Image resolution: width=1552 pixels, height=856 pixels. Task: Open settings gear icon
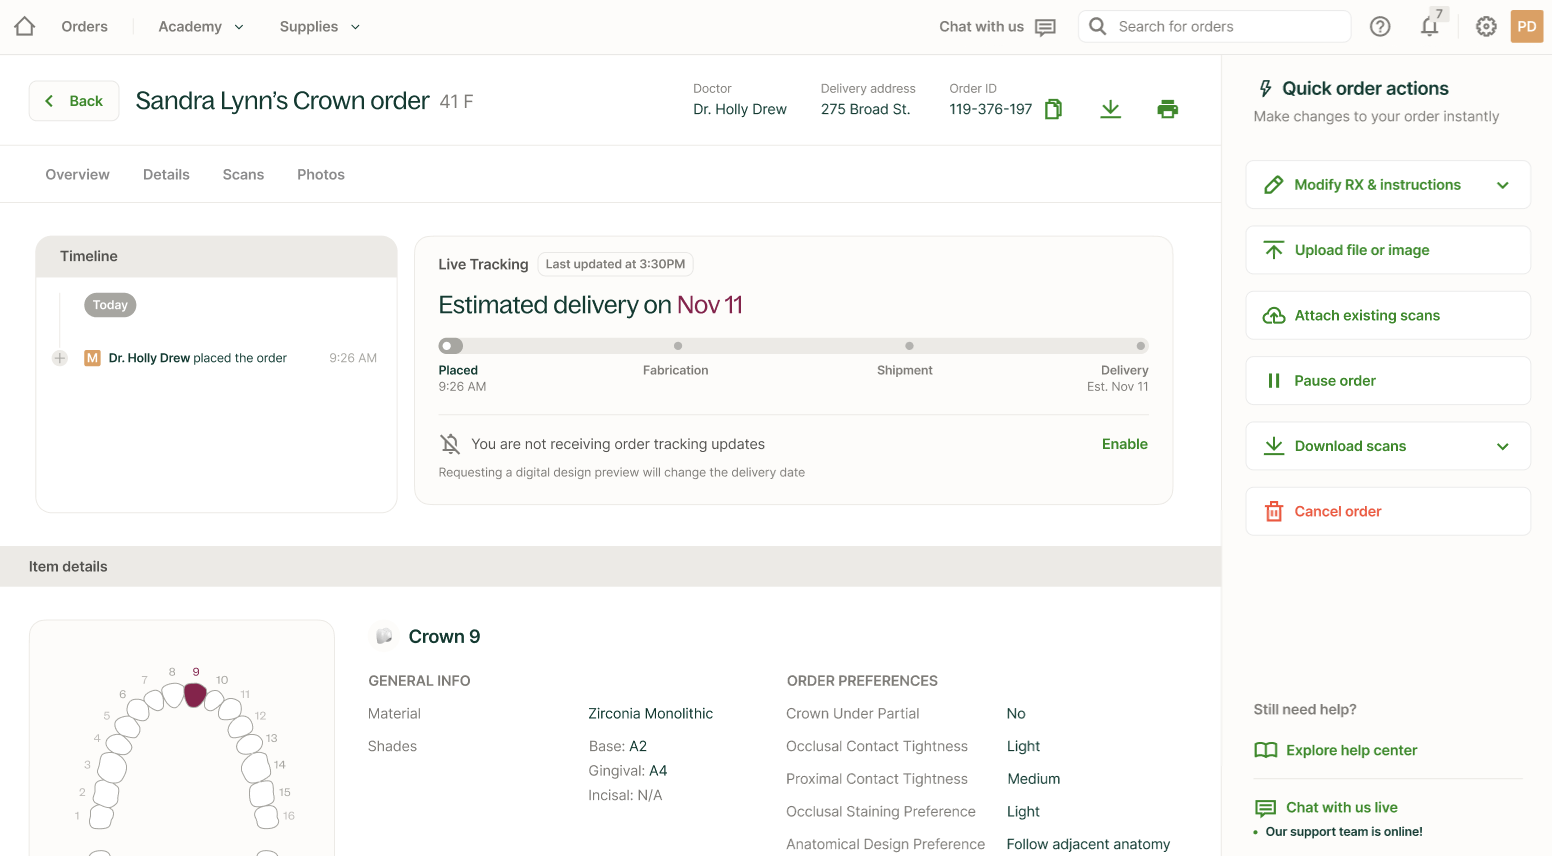click(1486, 27)
